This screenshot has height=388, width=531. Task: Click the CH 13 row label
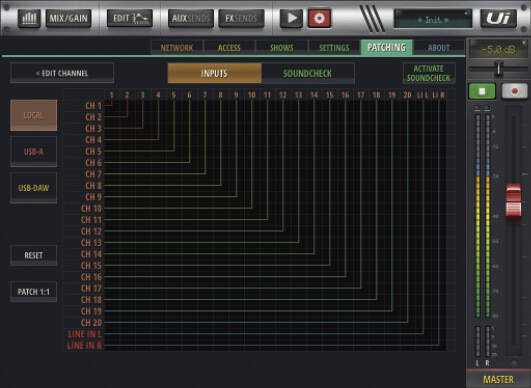[91, 243]
